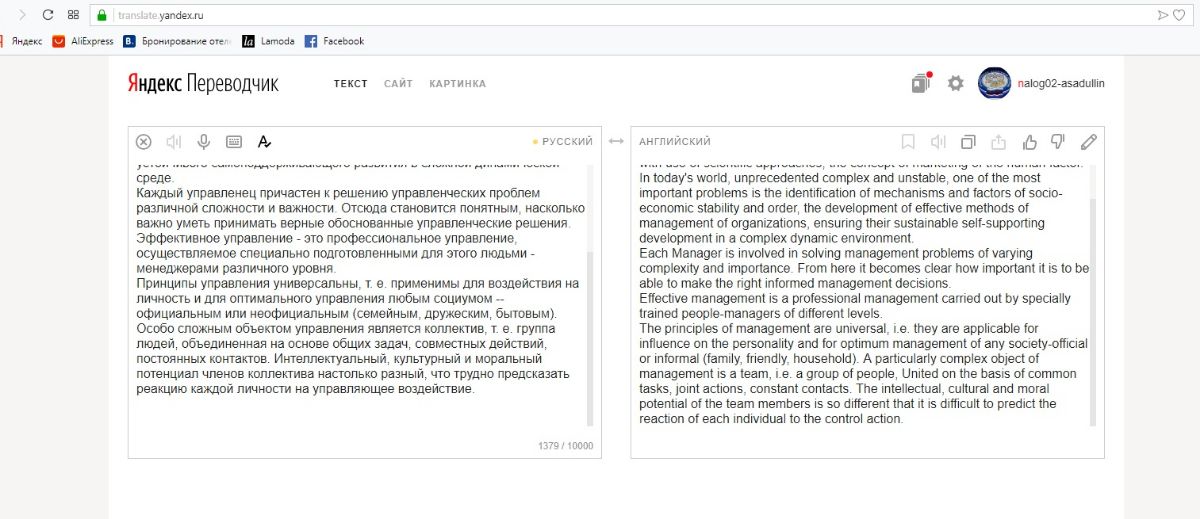The height and width of the screenshot is (519, 1200).
Task: Toggle the spell-check icon in source panel
Action: pyautogui.click(x=264, y=142)
